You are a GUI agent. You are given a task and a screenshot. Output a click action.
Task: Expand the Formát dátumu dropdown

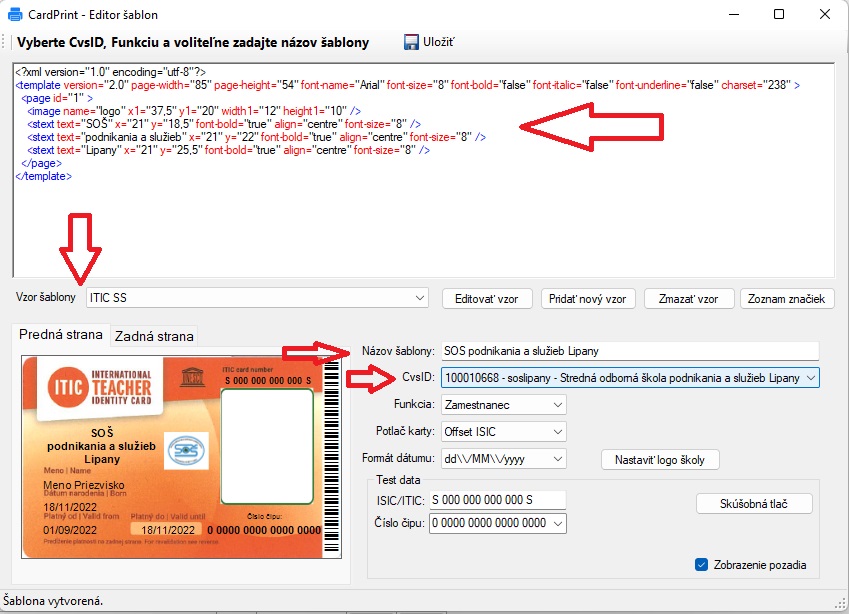coord(557,459)
